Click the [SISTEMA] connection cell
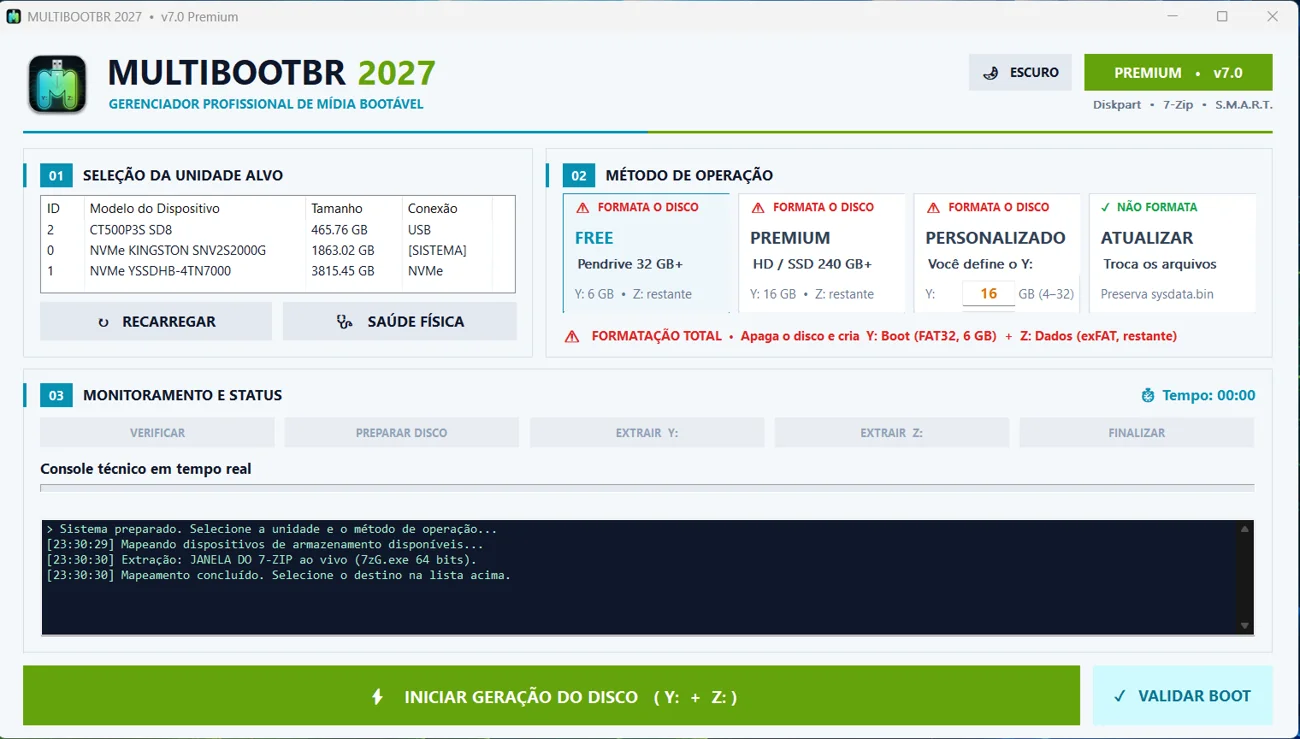The height and width of the screenshot is (739, 1300). 437,251
